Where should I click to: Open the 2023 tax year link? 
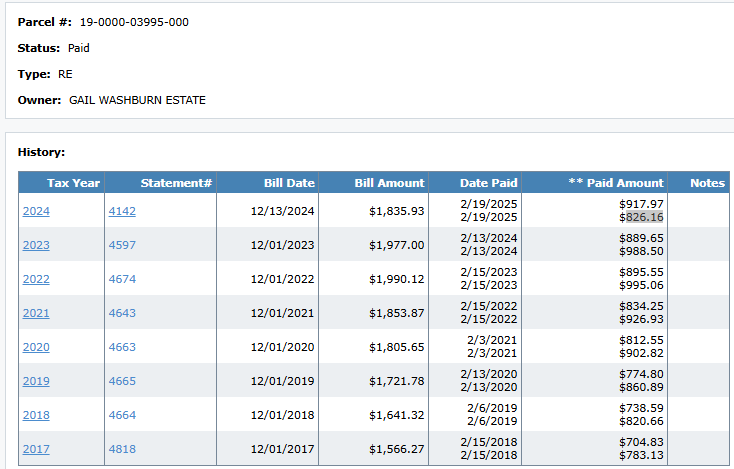click(x=36, y=245)
